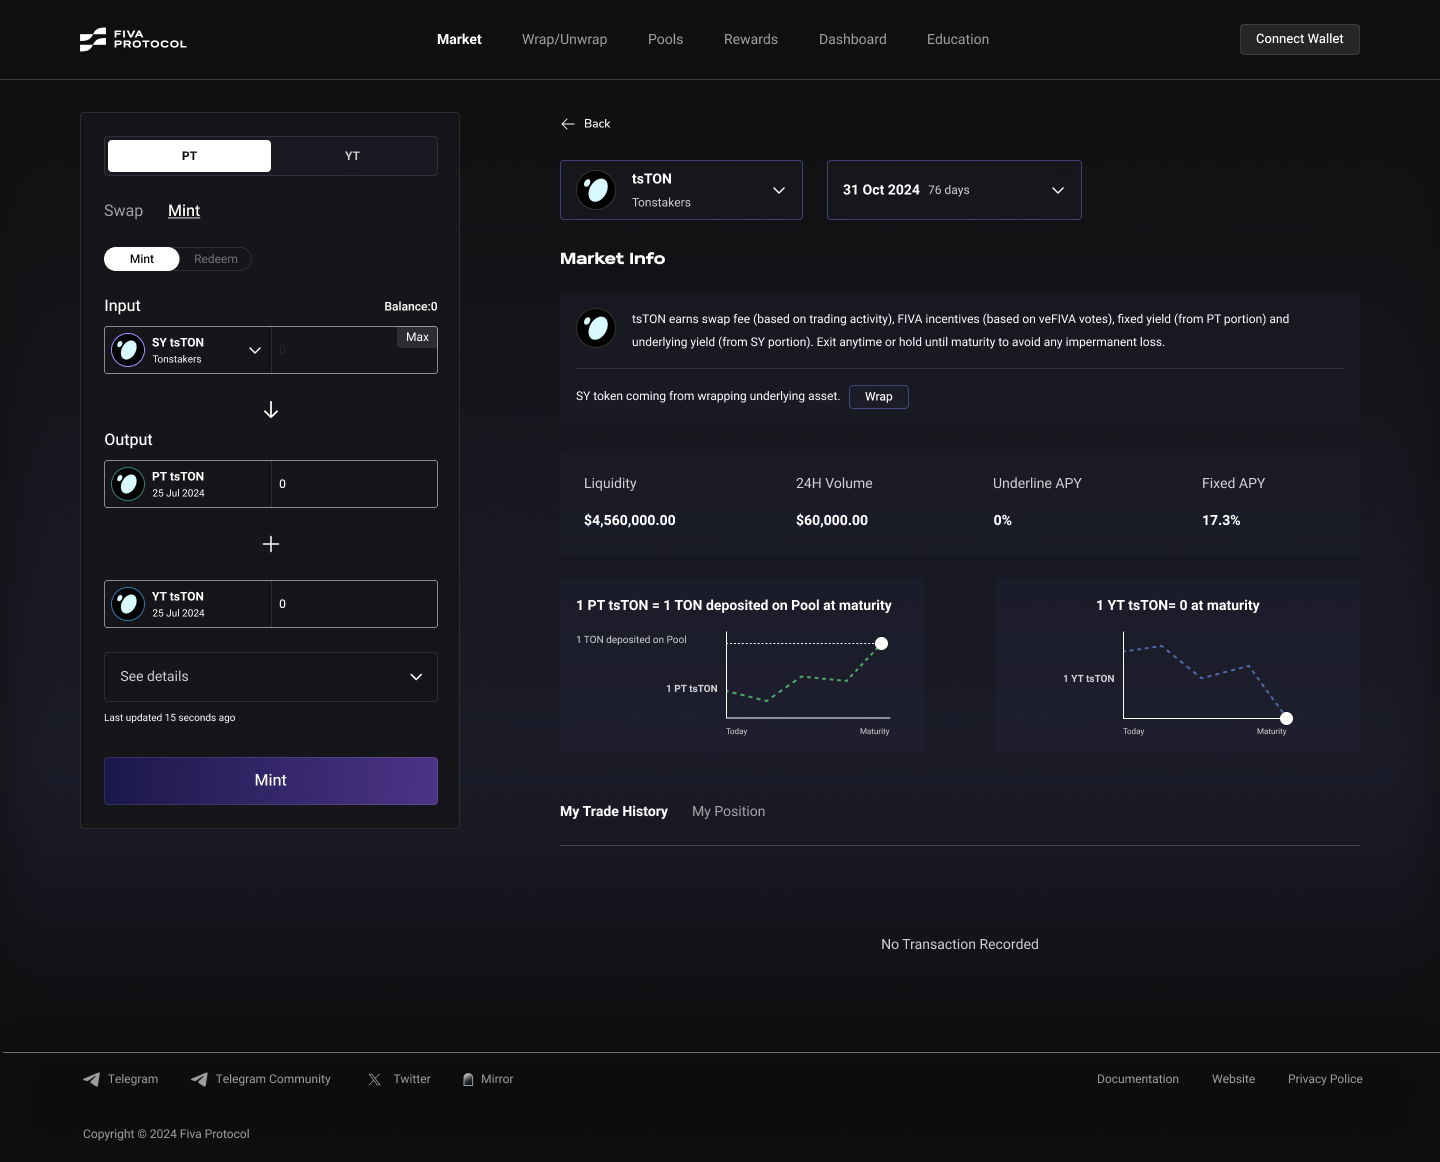This screenshot has width=1440, height=1162.
Task: Open the Education page from the navigation
Action: [957, 39]
